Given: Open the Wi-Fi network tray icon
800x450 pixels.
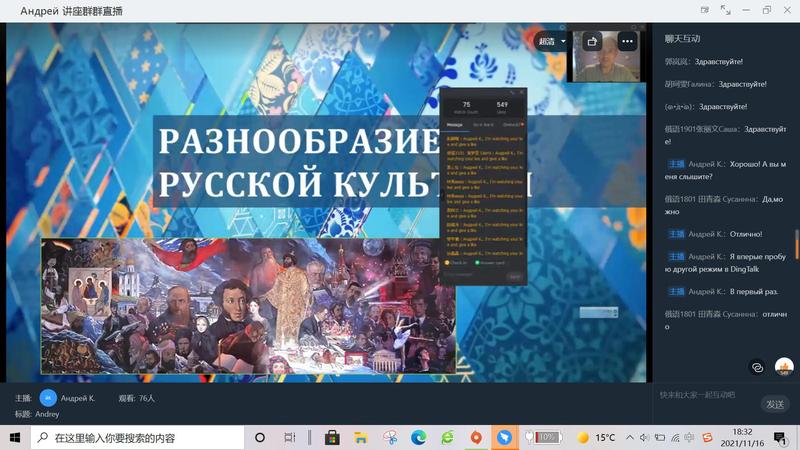Looking at the screenshot, I should [x=675, y=438].
